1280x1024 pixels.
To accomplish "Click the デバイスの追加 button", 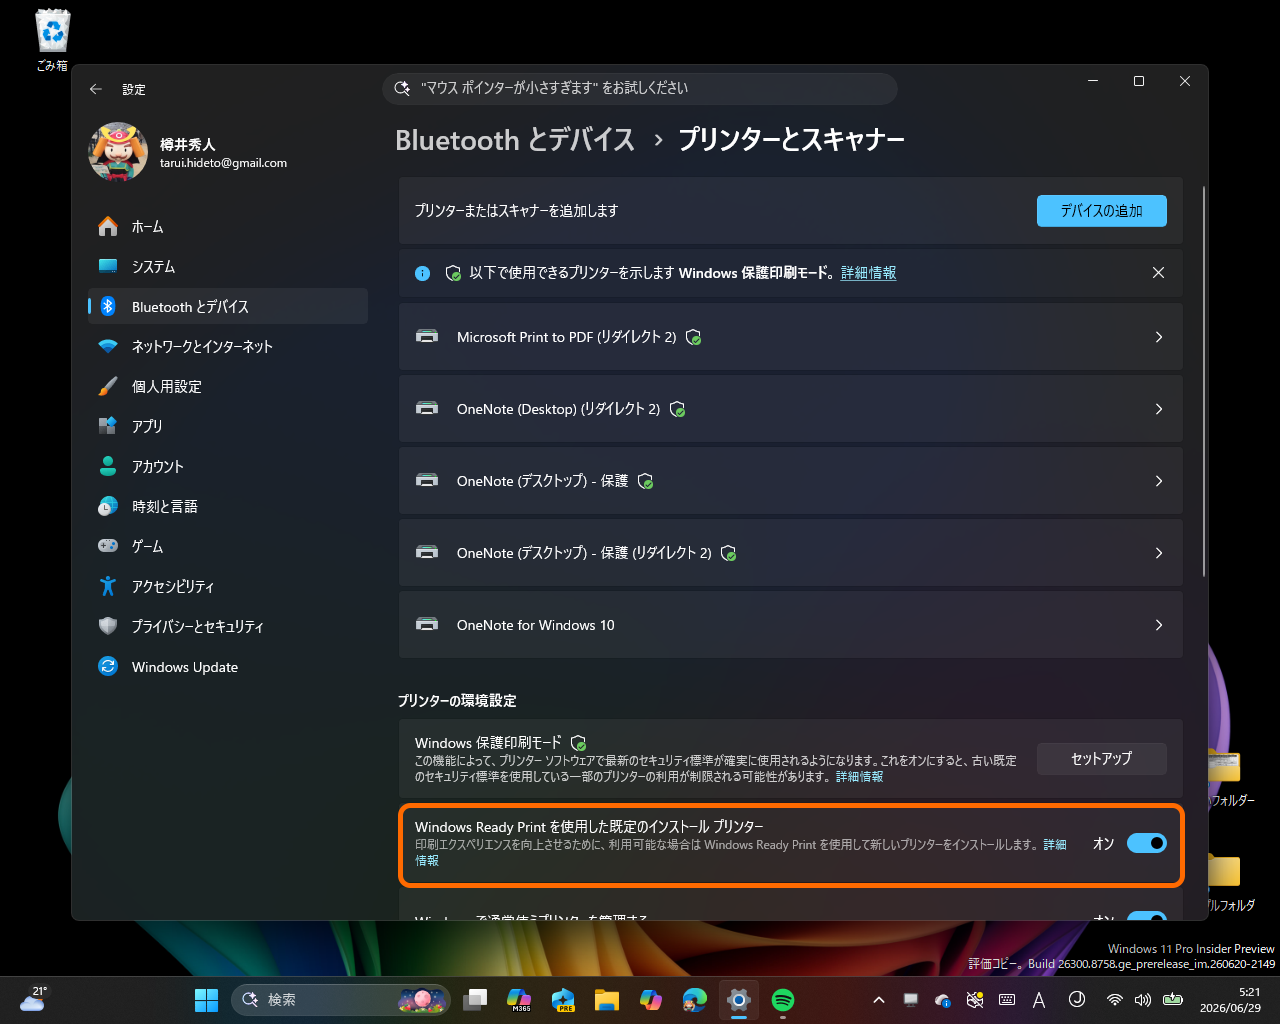I will [1101, 211].
